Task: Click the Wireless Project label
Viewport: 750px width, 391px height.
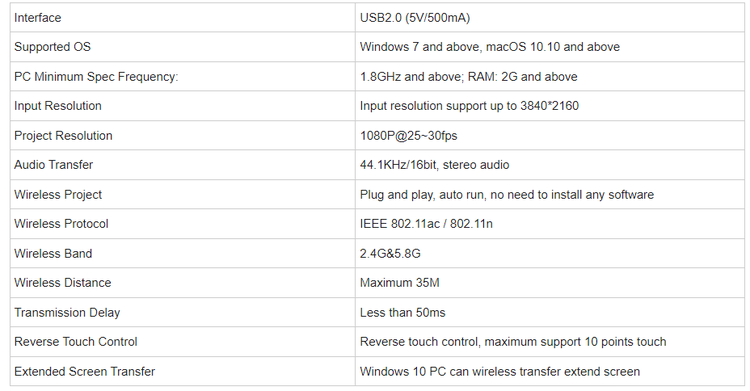Action: pos(58,194)
